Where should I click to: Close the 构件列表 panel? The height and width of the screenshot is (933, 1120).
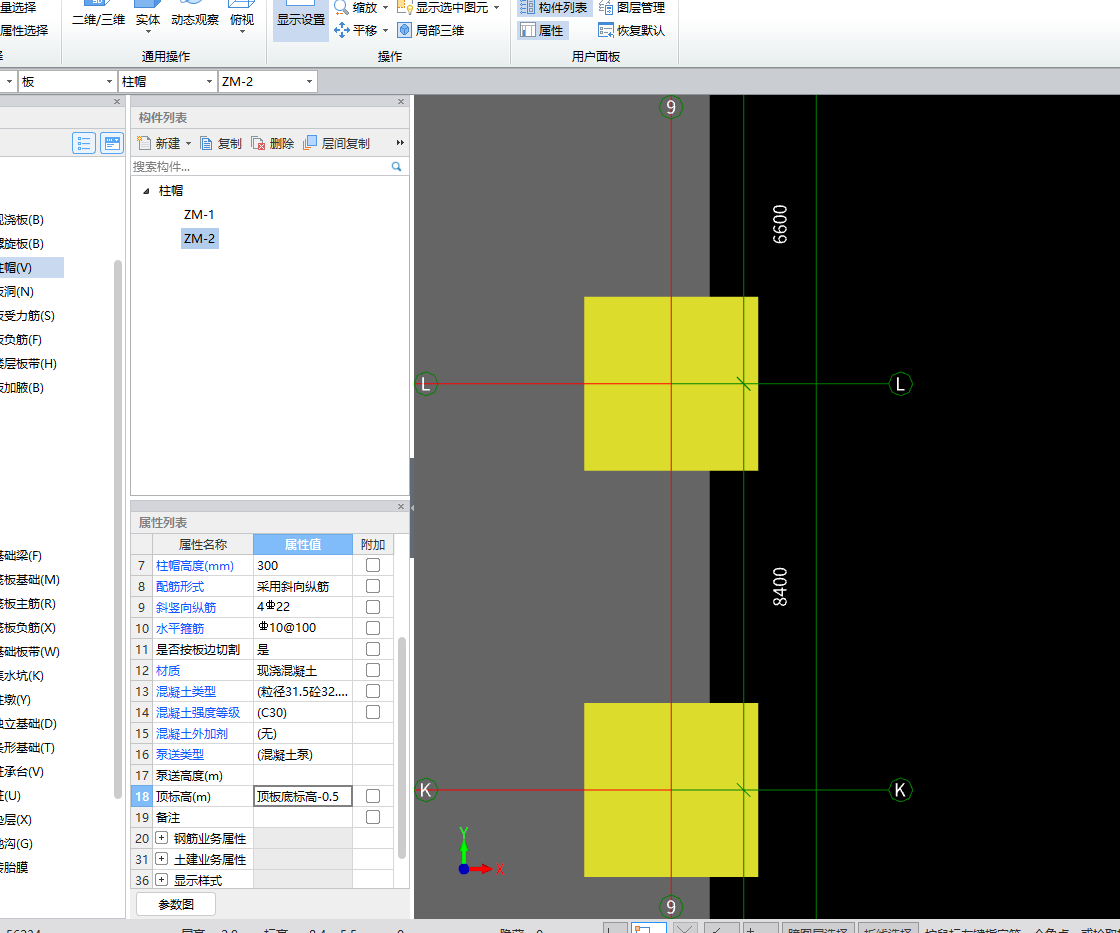coord(401,101)
